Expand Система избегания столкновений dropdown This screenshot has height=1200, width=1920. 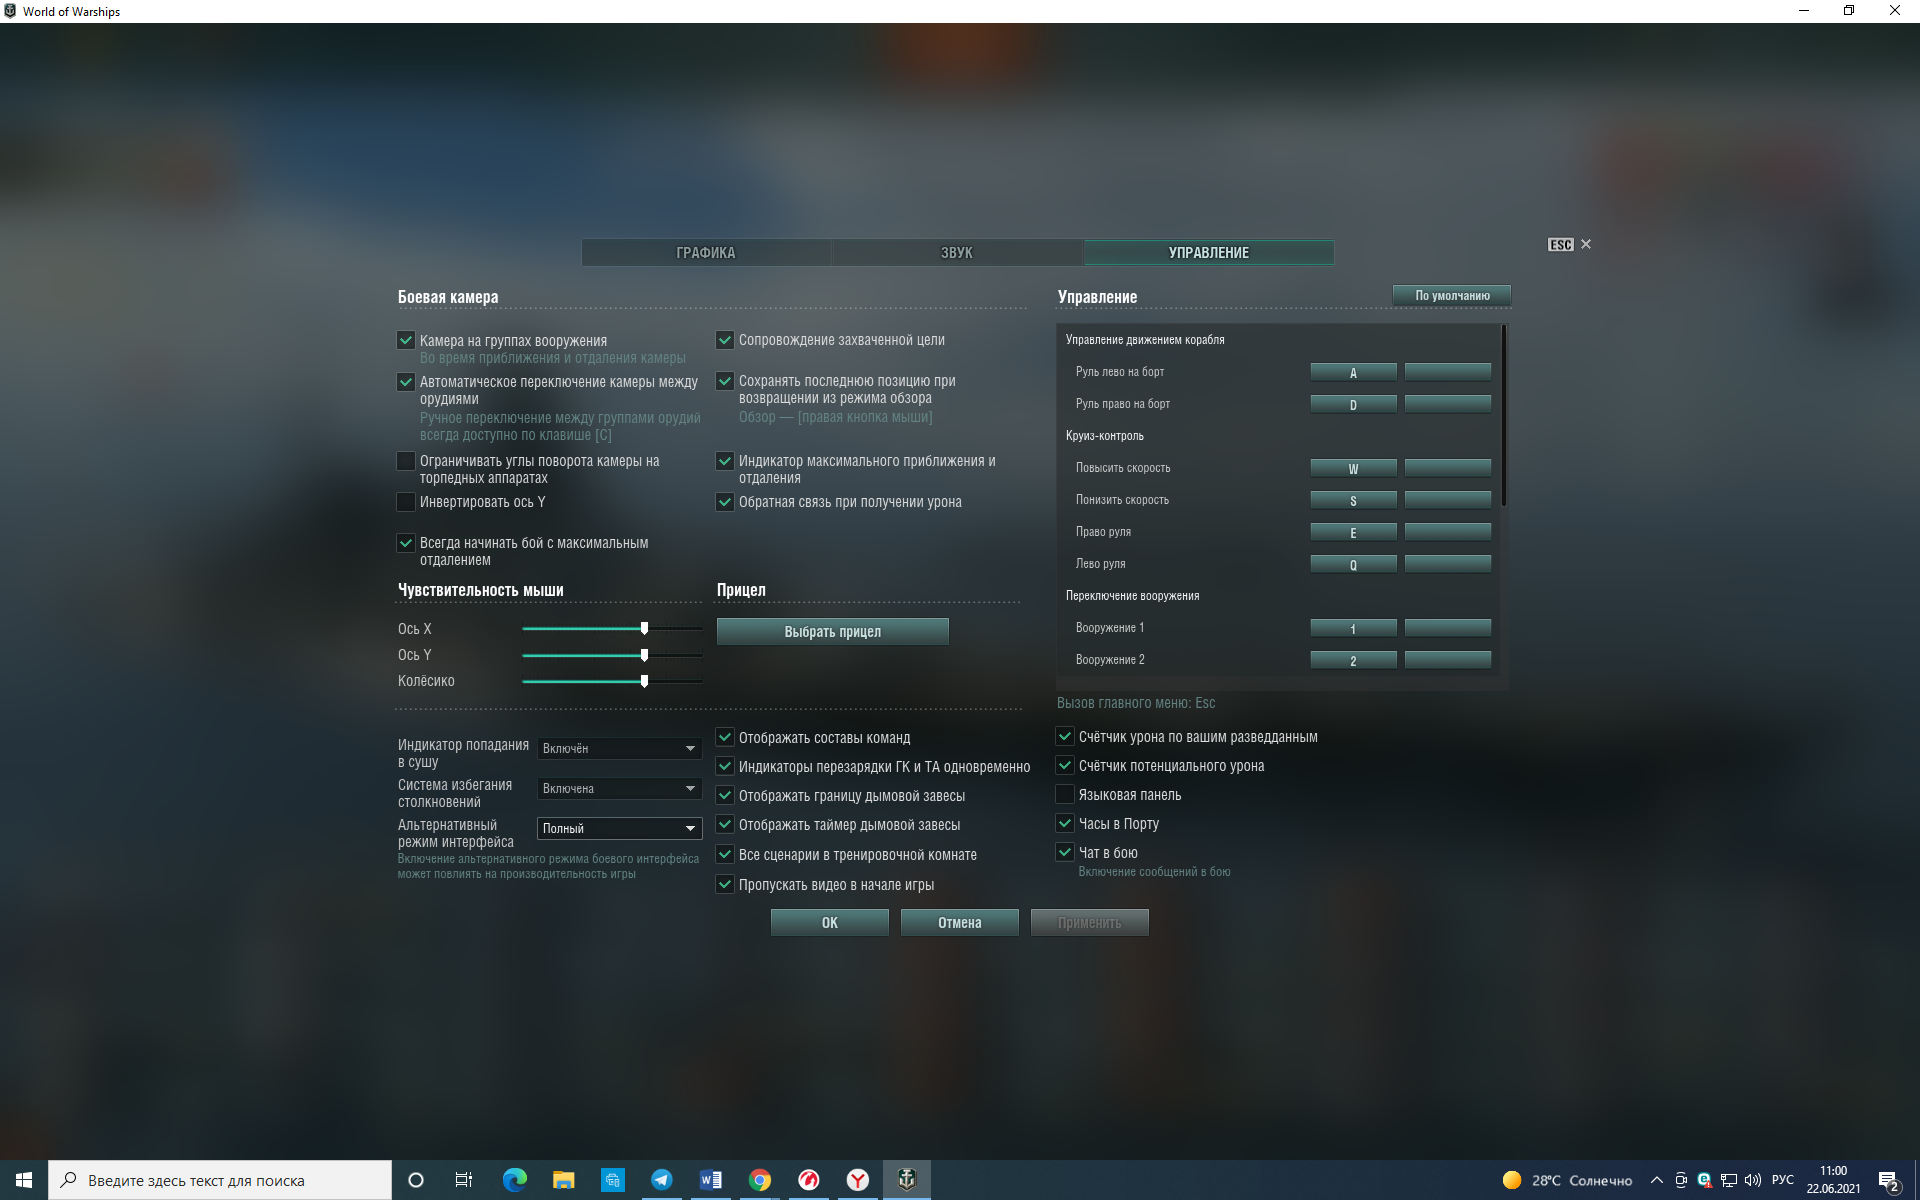(619, 788)
